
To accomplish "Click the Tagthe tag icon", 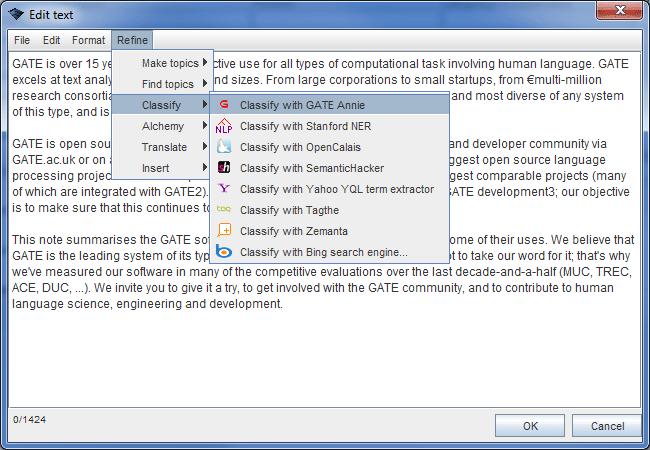I will (224, 209).
